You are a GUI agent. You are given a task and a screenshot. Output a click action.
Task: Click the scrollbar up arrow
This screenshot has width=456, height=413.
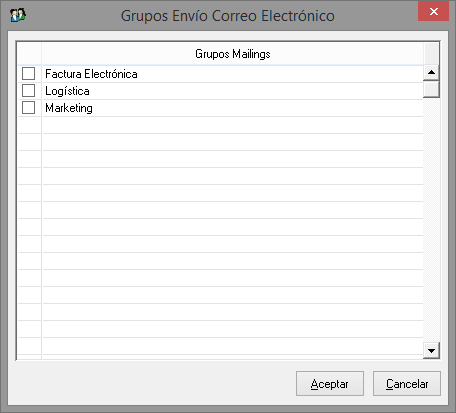coord(431,72)
